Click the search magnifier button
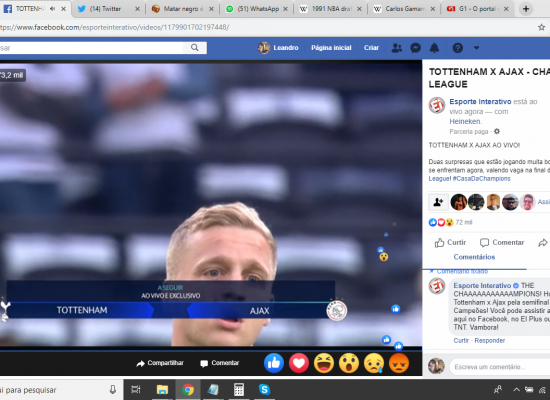The width and height of the screenshot is (550, 400). (195, 47)
